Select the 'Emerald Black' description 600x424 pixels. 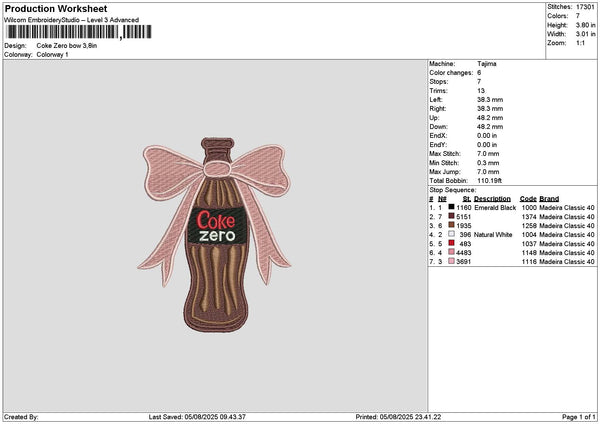coord(495,208)
